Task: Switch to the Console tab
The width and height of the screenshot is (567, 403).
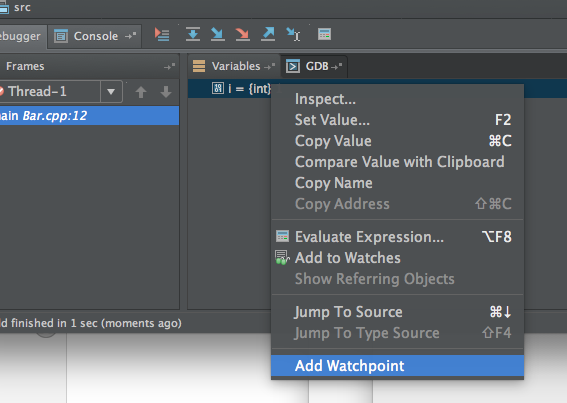Action: click(x=95, y=36)
